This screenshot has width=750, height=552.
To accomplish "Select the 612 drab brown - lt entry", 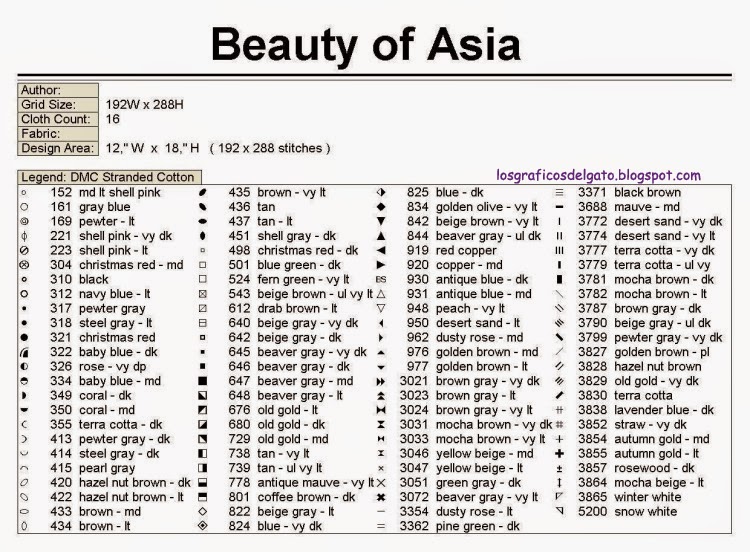I will [283, 309].
